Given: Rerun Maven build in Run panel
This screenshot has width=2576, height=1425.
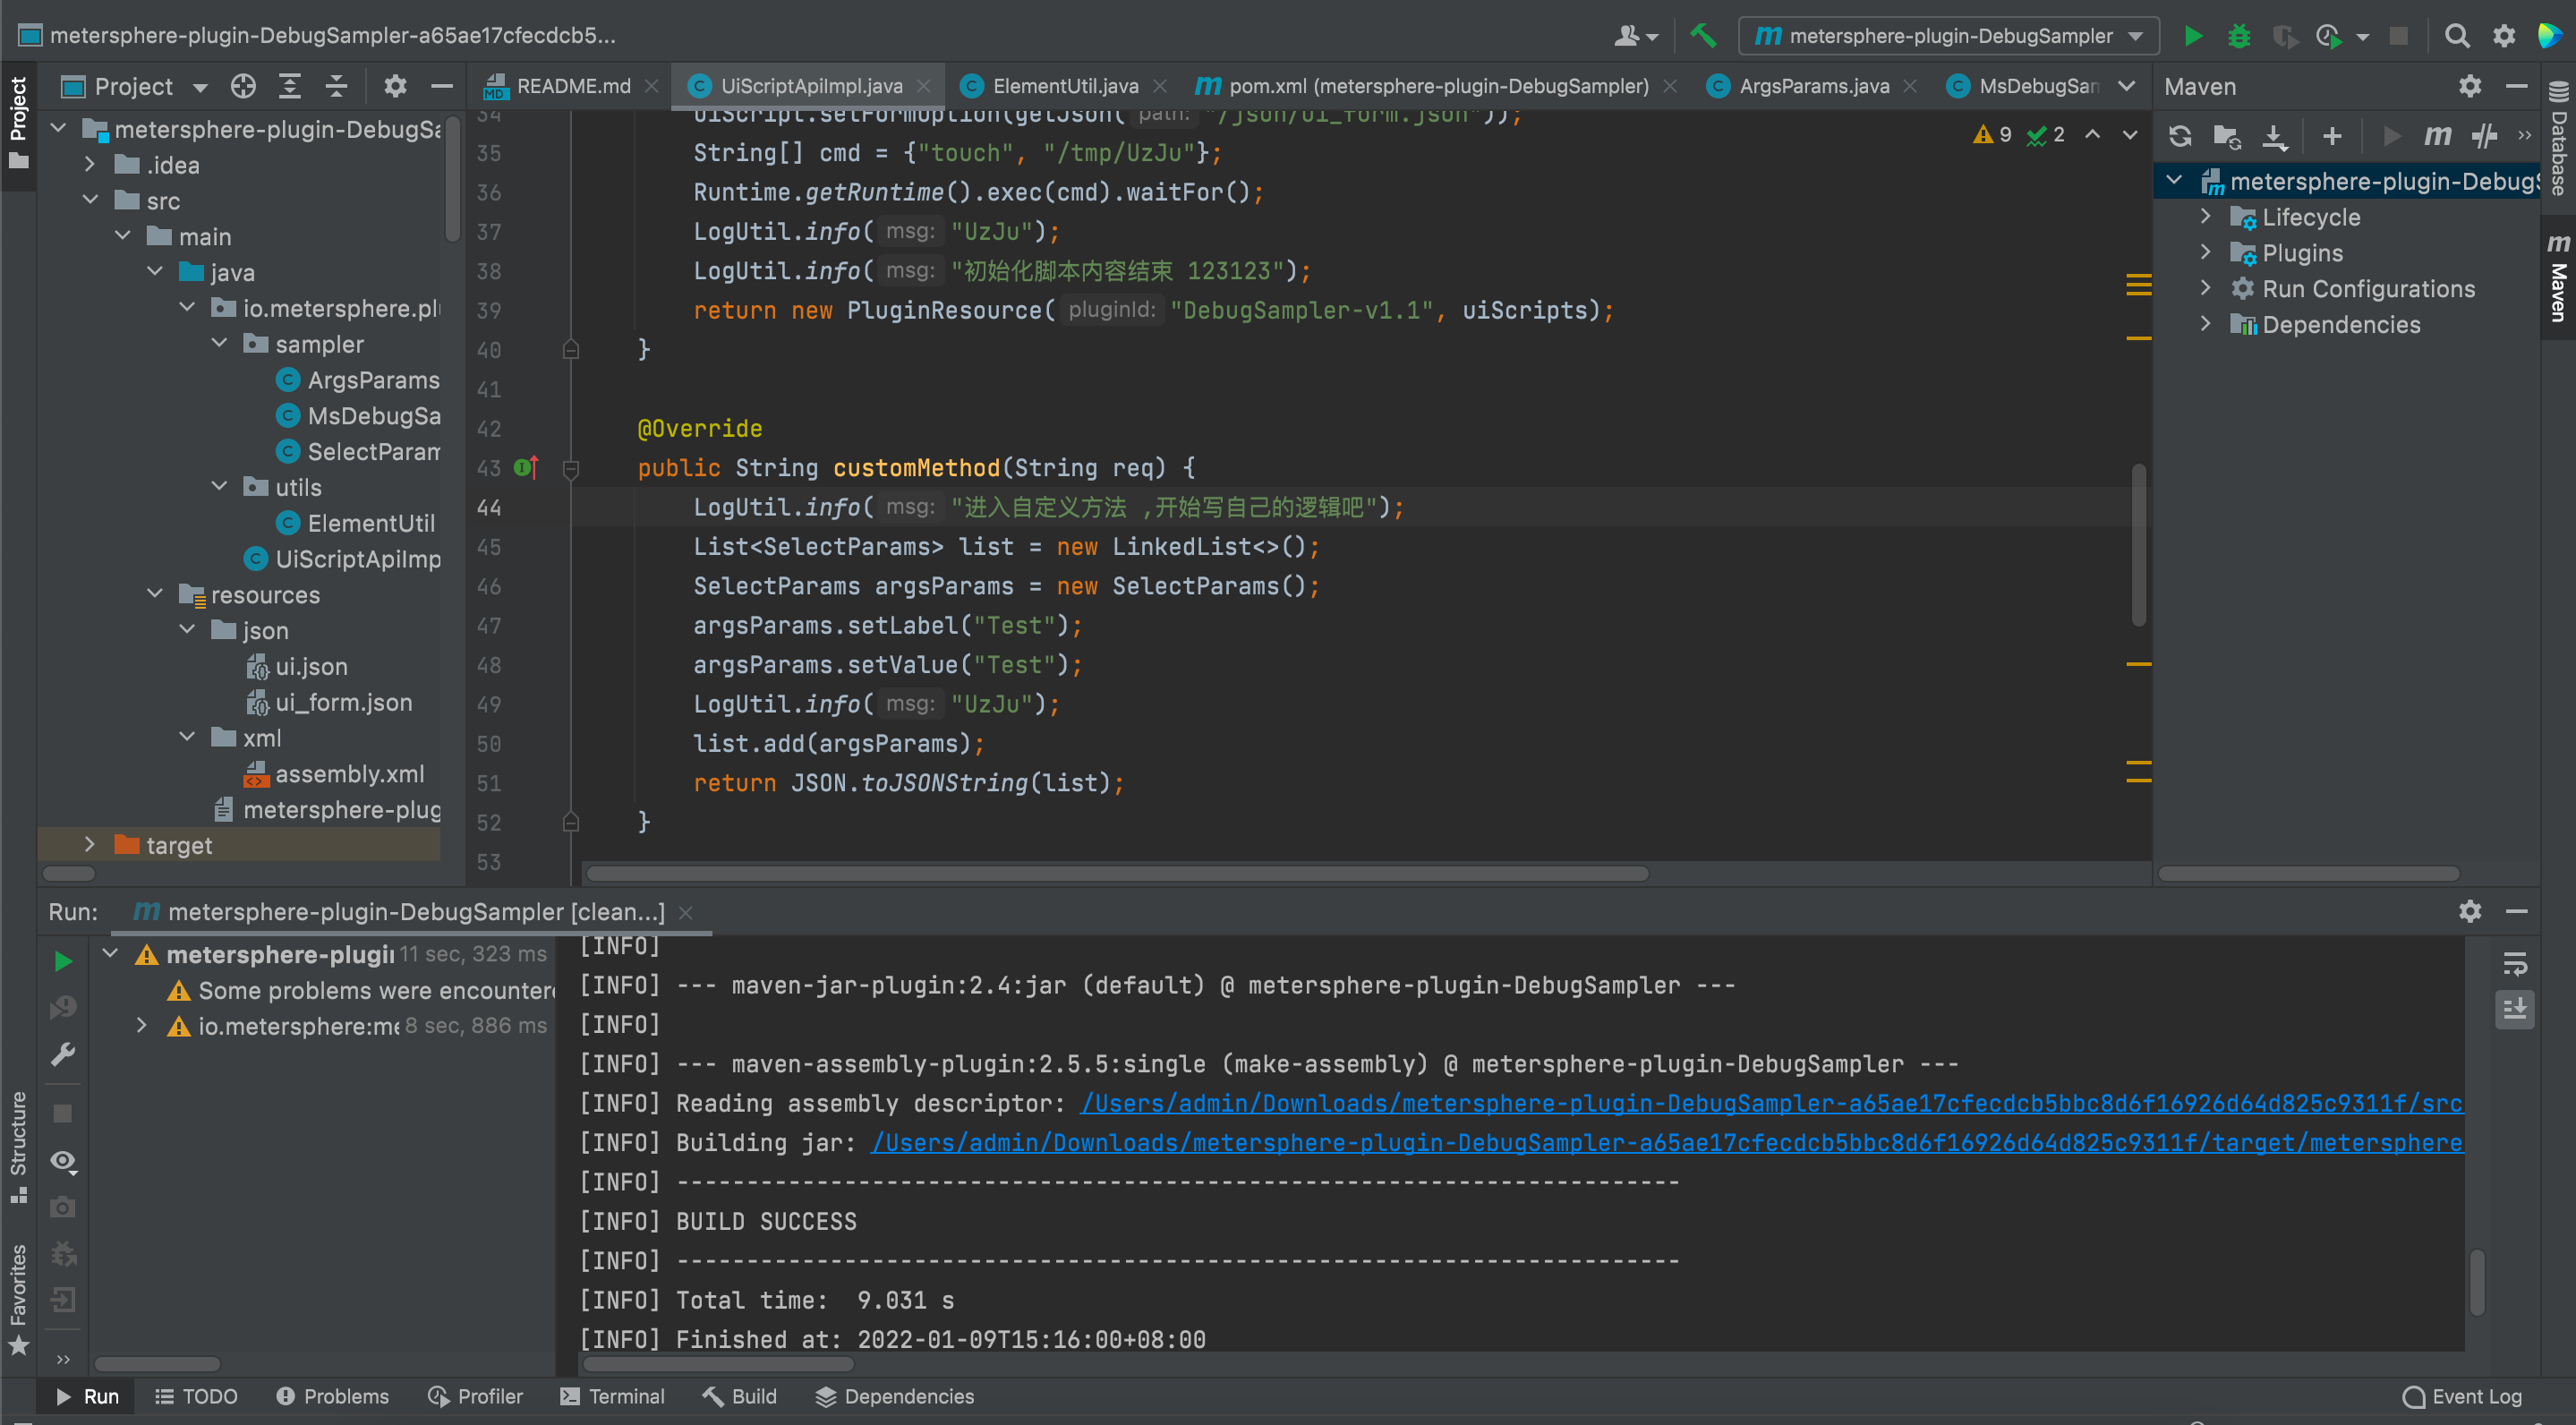Looking at the screenshot, I should pos(63,961).
